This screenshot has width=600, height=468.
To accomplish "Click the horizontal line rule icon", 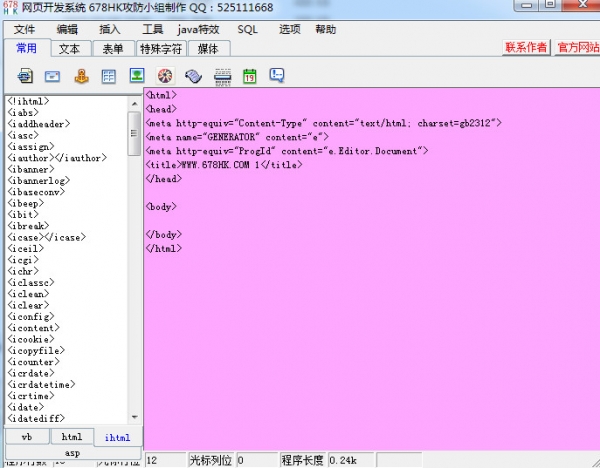I will [x=222, y=75].
